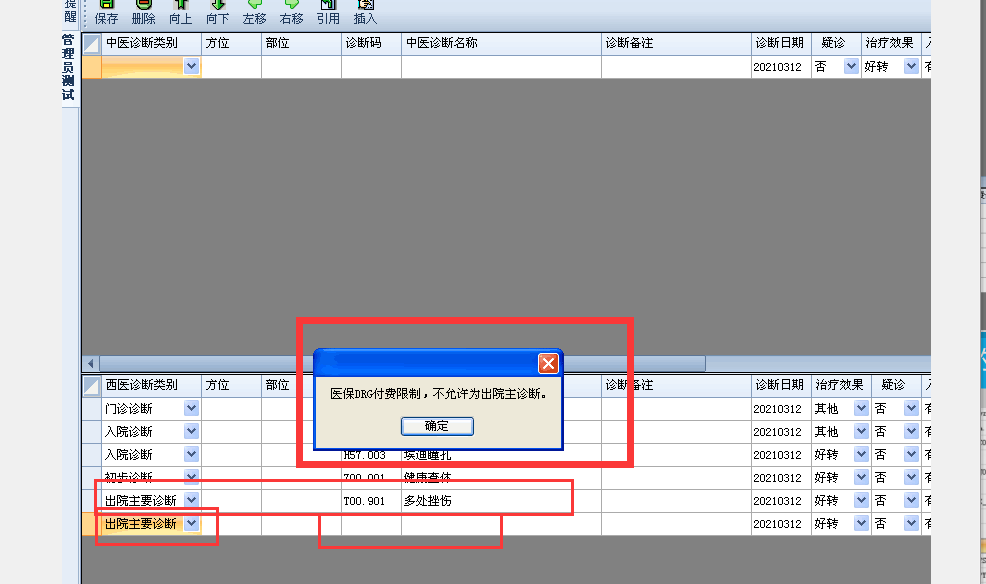Screen dimensions: 986x584
Task: Click the 西医诊断类别 column header
Action: click(x=151, y=385)
